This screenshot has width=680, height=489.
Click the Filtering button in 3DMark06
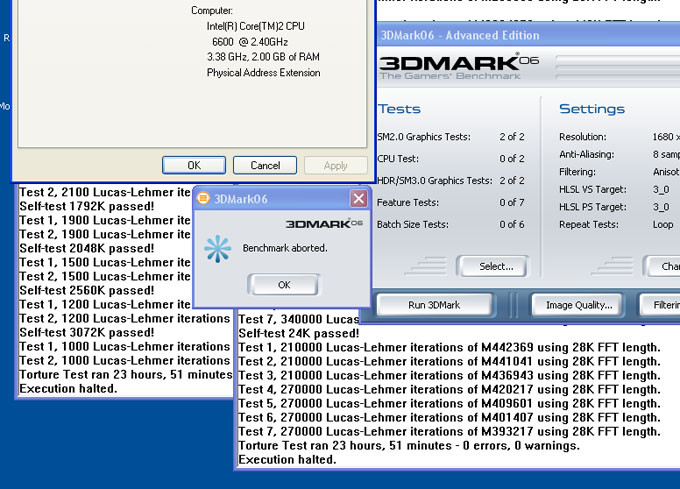click(x=660, y=305)
